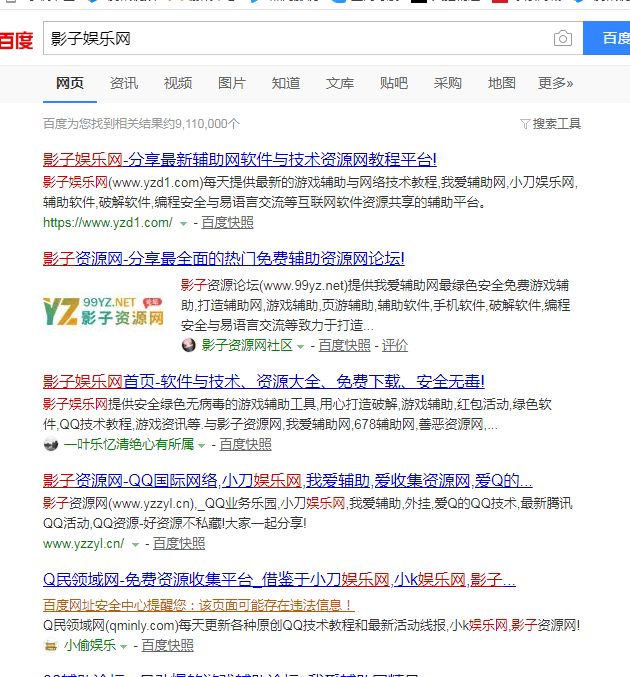
Task: Click avatar icon beside 影子资源网社区
Action: tap(189, 345)
